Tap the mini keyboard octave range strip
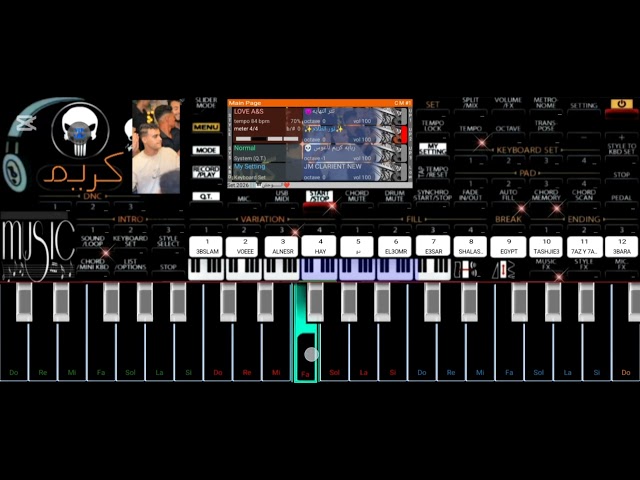Screen dimensions: 640x480 pyautogui.click(x=319, y=269)
